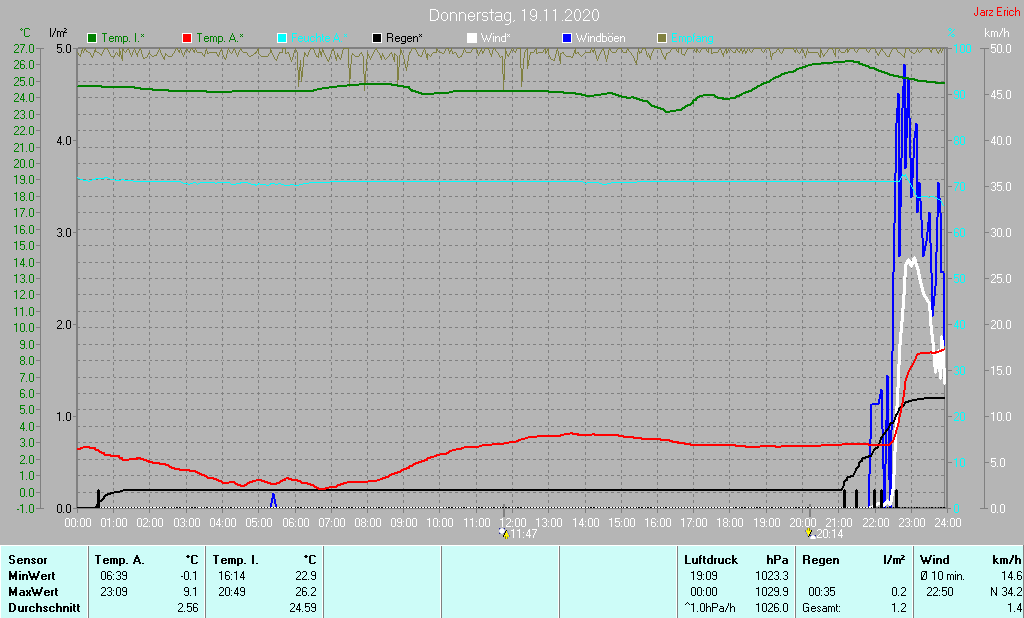
Task: Click the blue Windböen legend square
Action: [567, 38]
